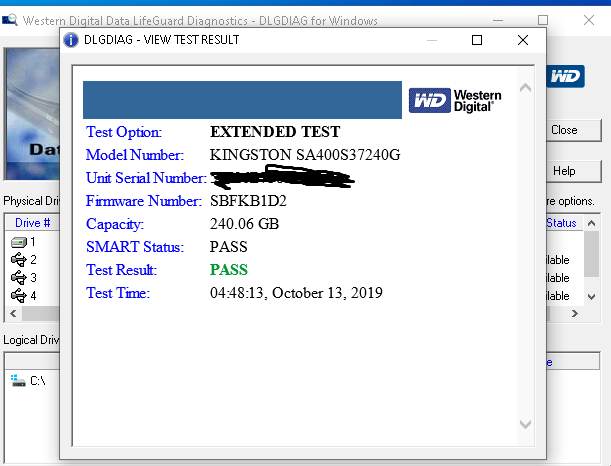Maximize the VIEW TEST RESULT dialog

pyautogui.click(x=477, y=40)
